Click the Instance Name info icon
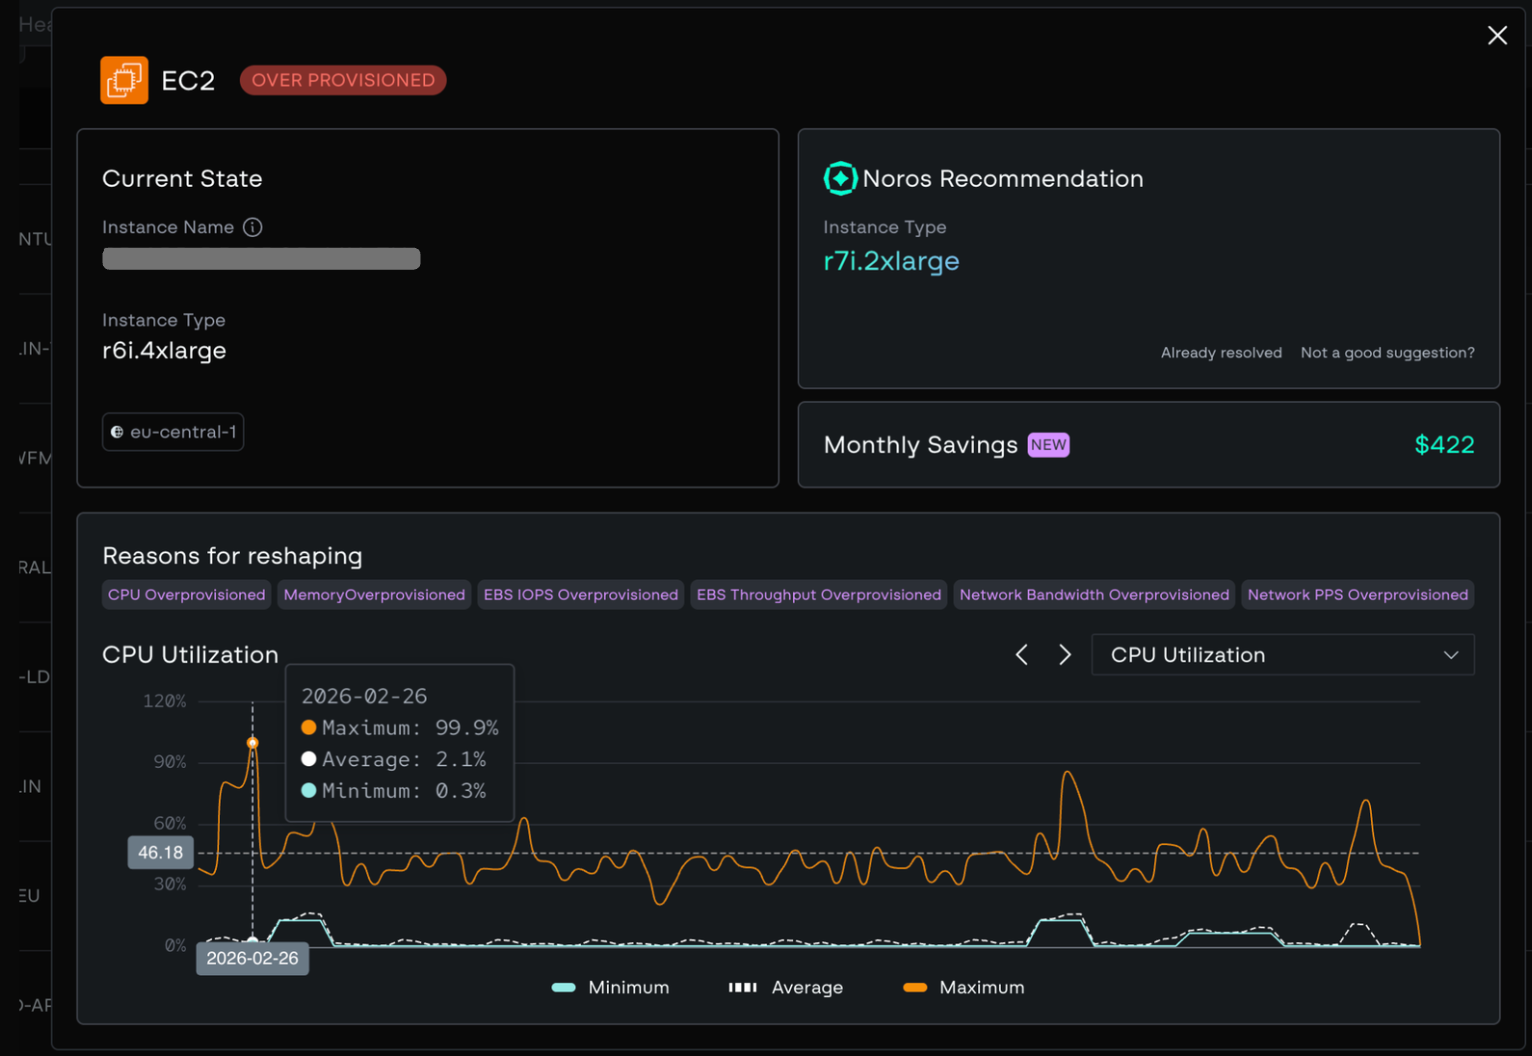 tap(253, 227)
